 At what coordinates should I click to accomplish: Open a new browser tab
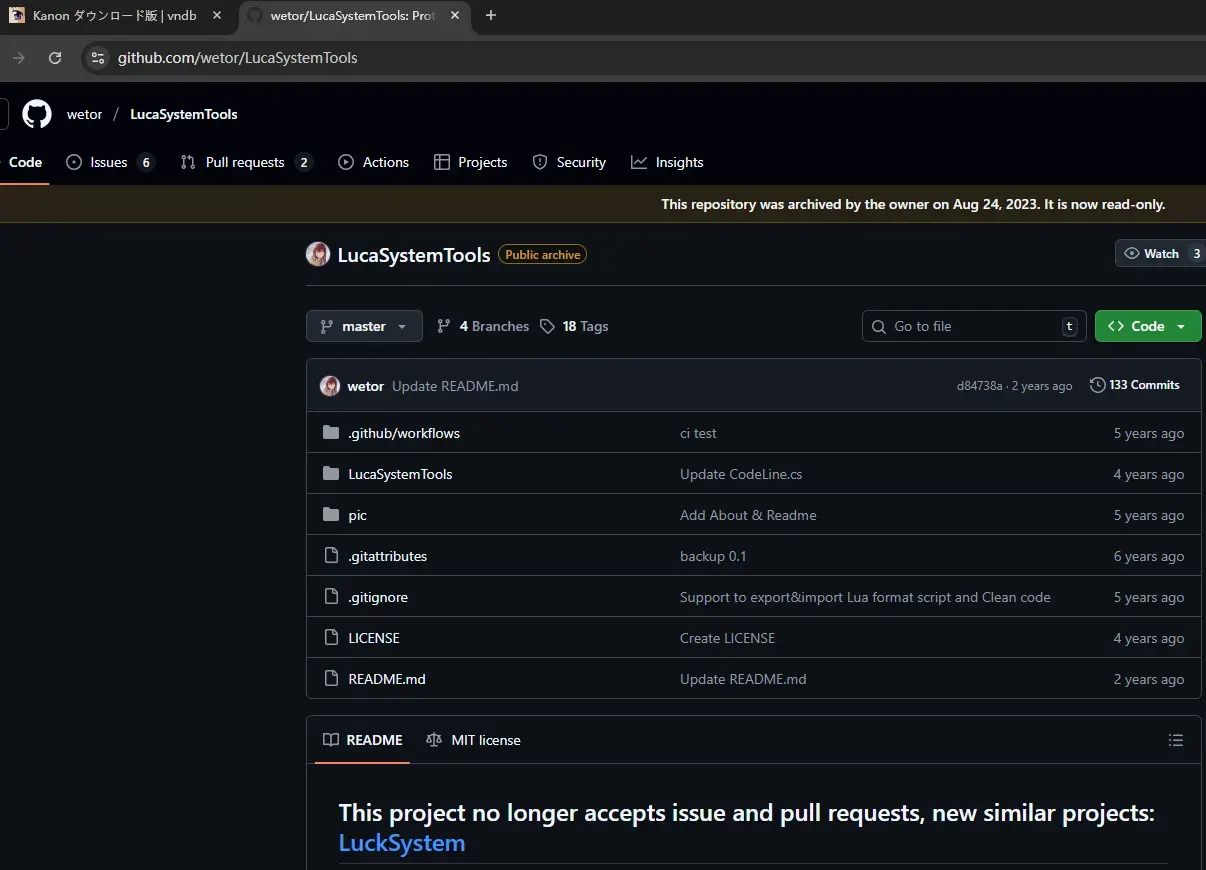coord(491,16)
